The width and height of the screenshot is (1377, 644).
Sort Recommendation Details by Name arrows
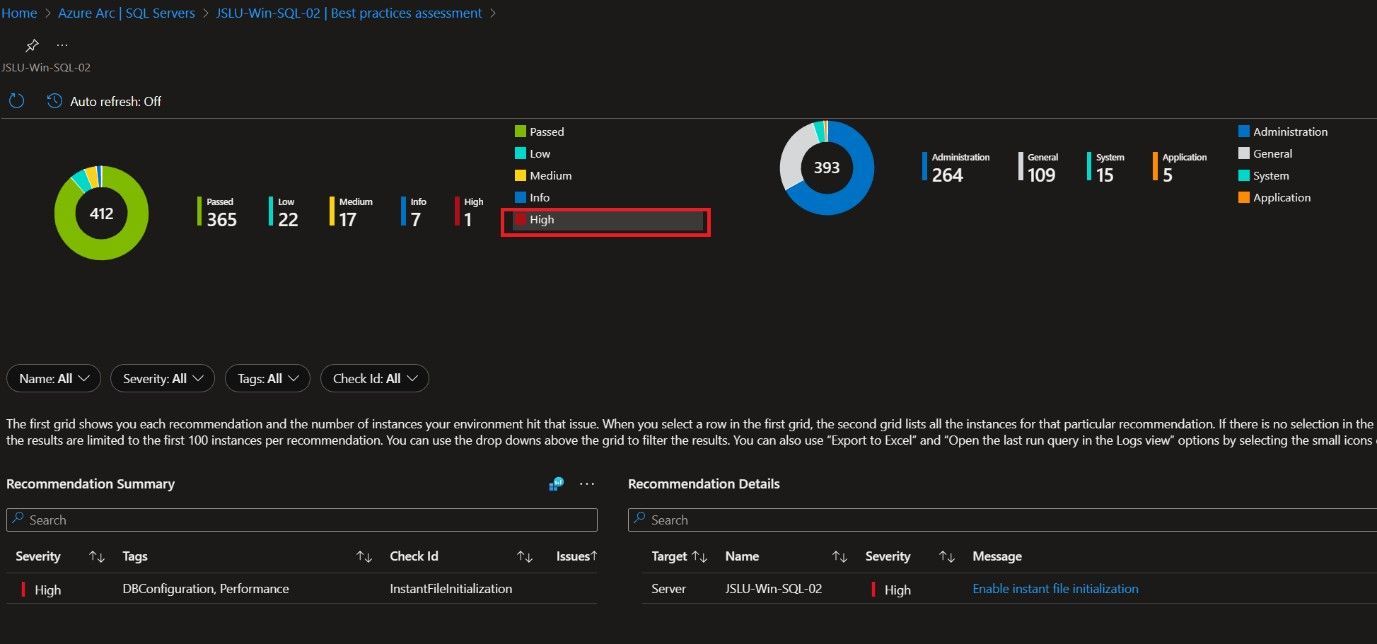click(840, 557)
